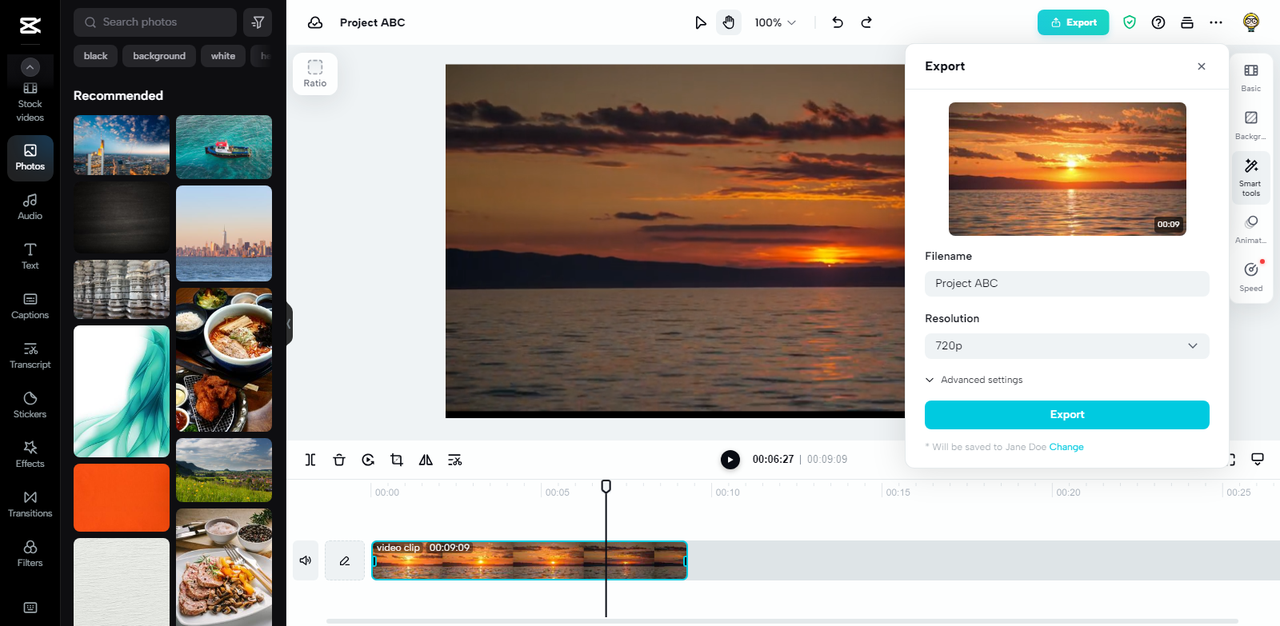Edit the Filename field
1280x626 pixels.
coord(1067,283)
